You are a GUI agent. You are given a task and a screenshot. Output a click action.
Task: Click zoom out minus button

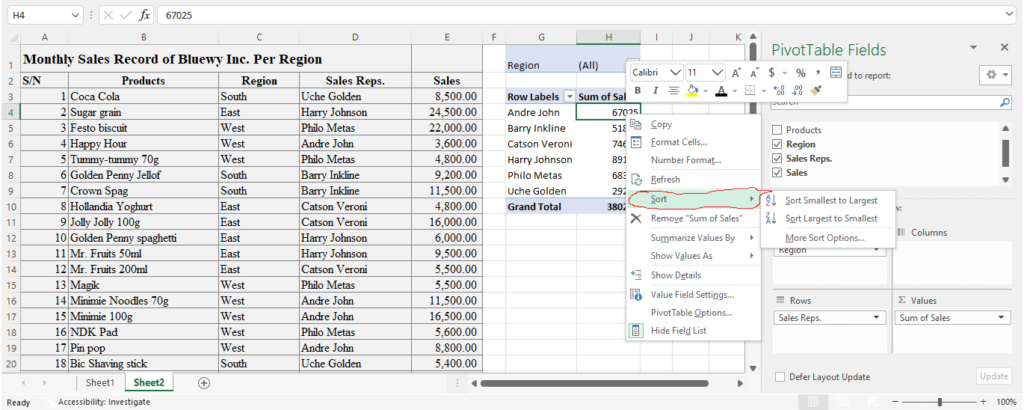tap(895, 402)
